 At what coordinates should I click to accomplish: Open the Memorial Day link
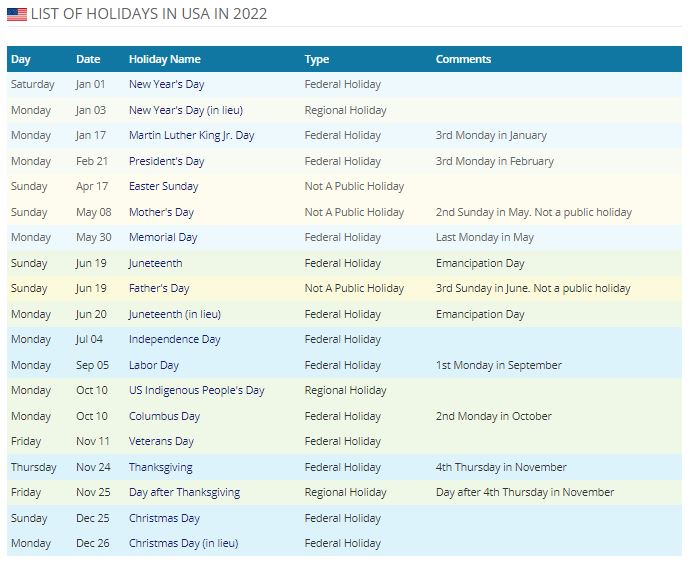click(163, 237)
